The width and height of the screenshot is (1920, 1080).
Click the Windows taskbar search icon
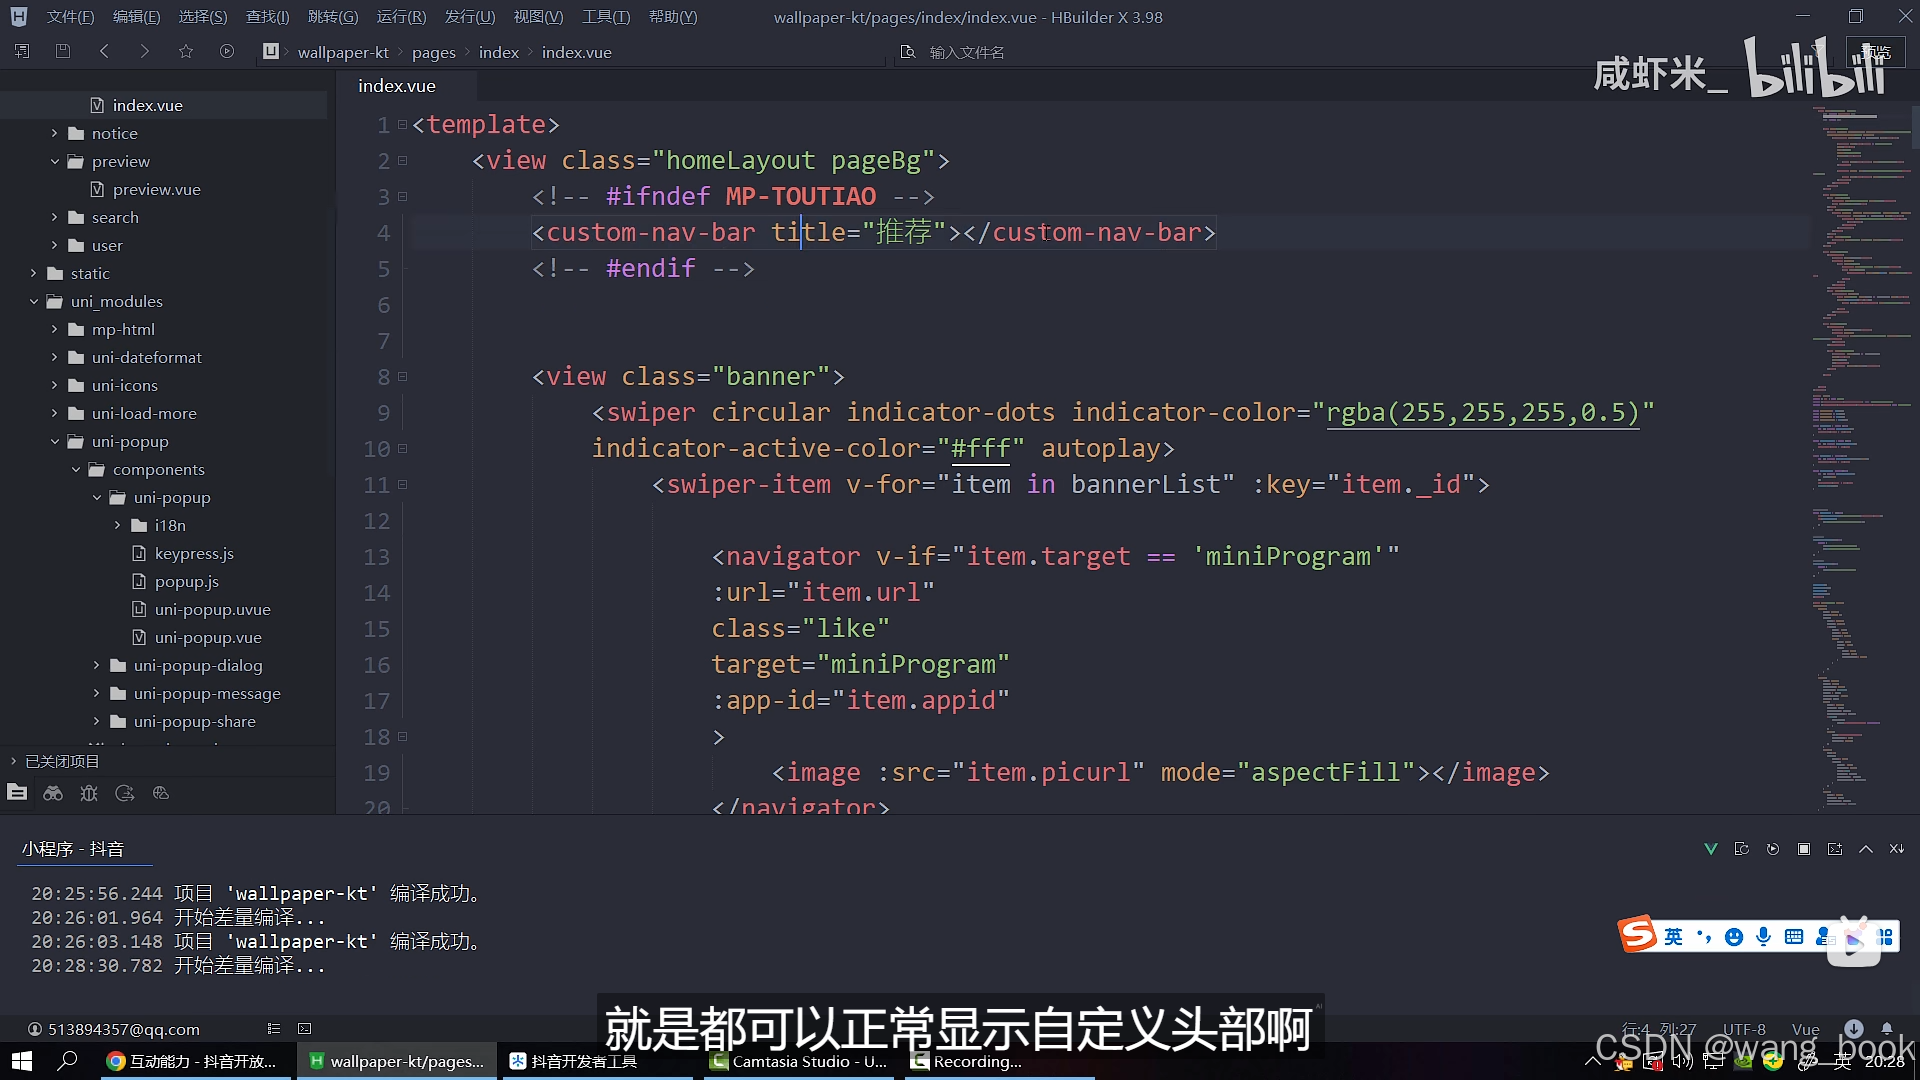point(67,1061)
